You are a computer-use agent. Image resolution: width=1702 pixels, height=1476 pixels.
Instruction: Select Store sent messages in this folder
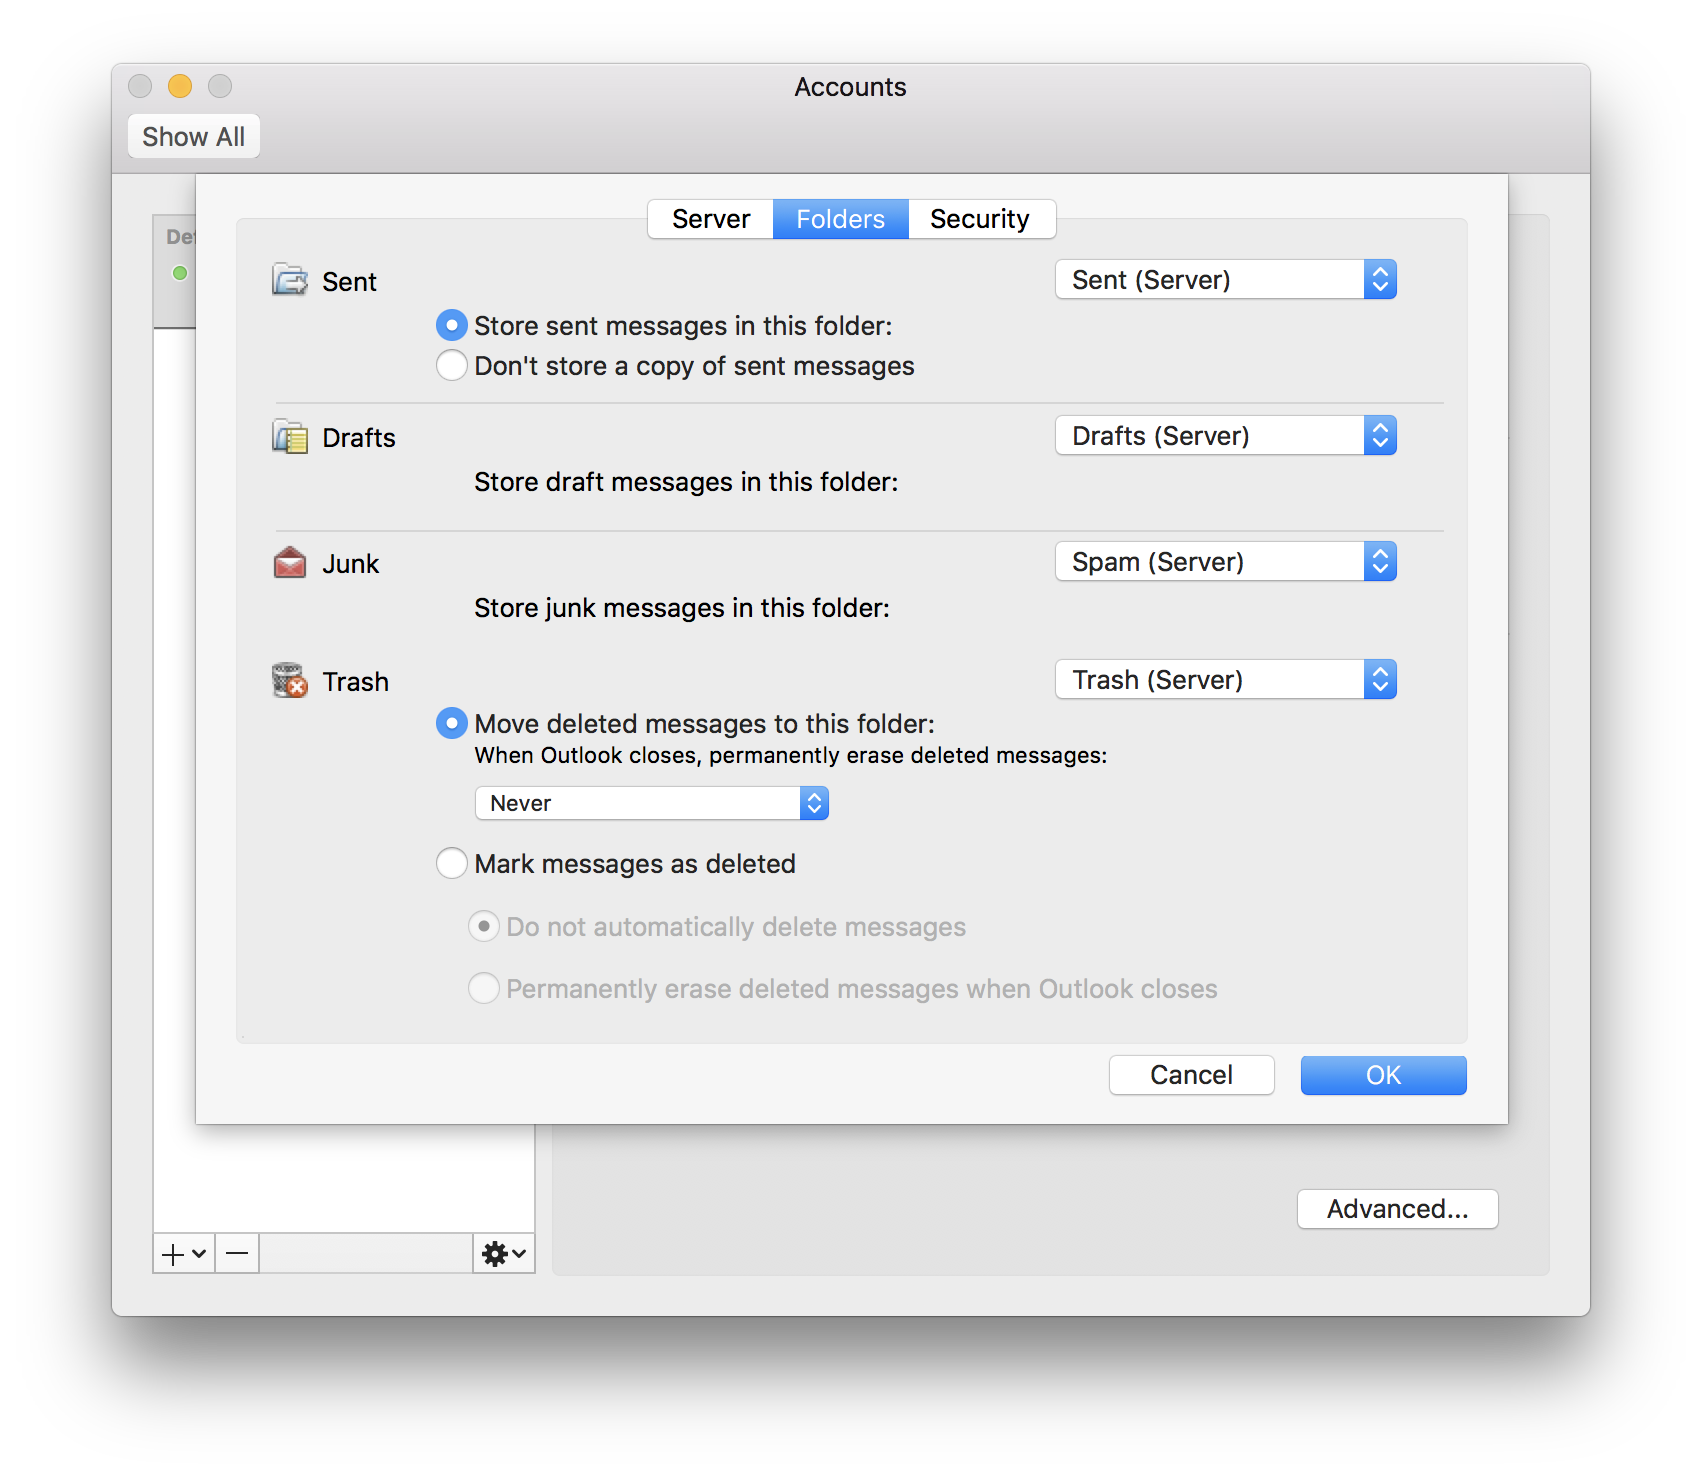pos(452,325)
